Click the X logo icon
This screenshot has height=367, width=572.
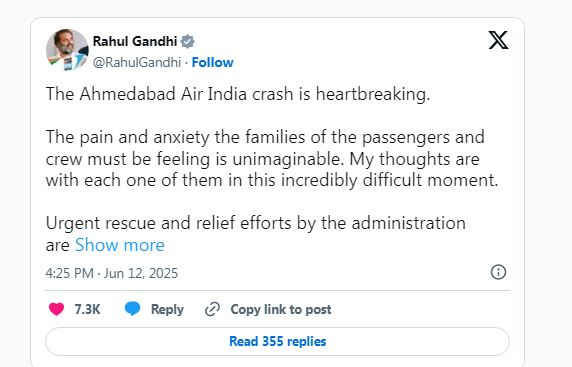tap(498, 40)
